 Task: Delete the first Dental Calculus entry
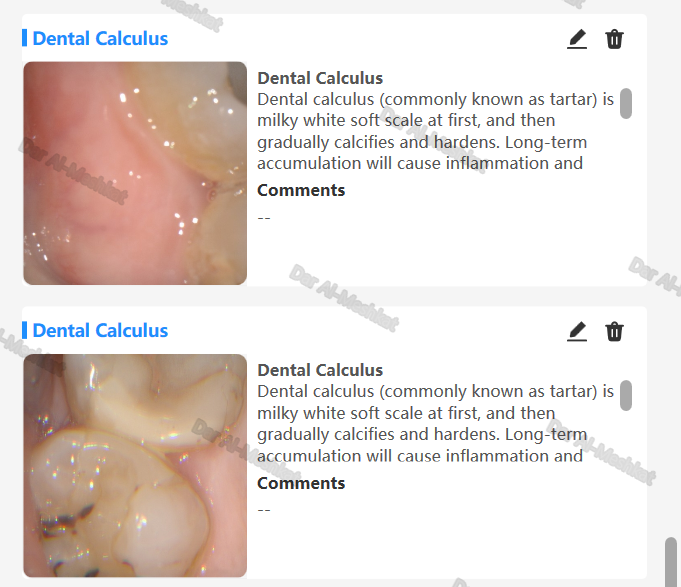coord(614,39)
